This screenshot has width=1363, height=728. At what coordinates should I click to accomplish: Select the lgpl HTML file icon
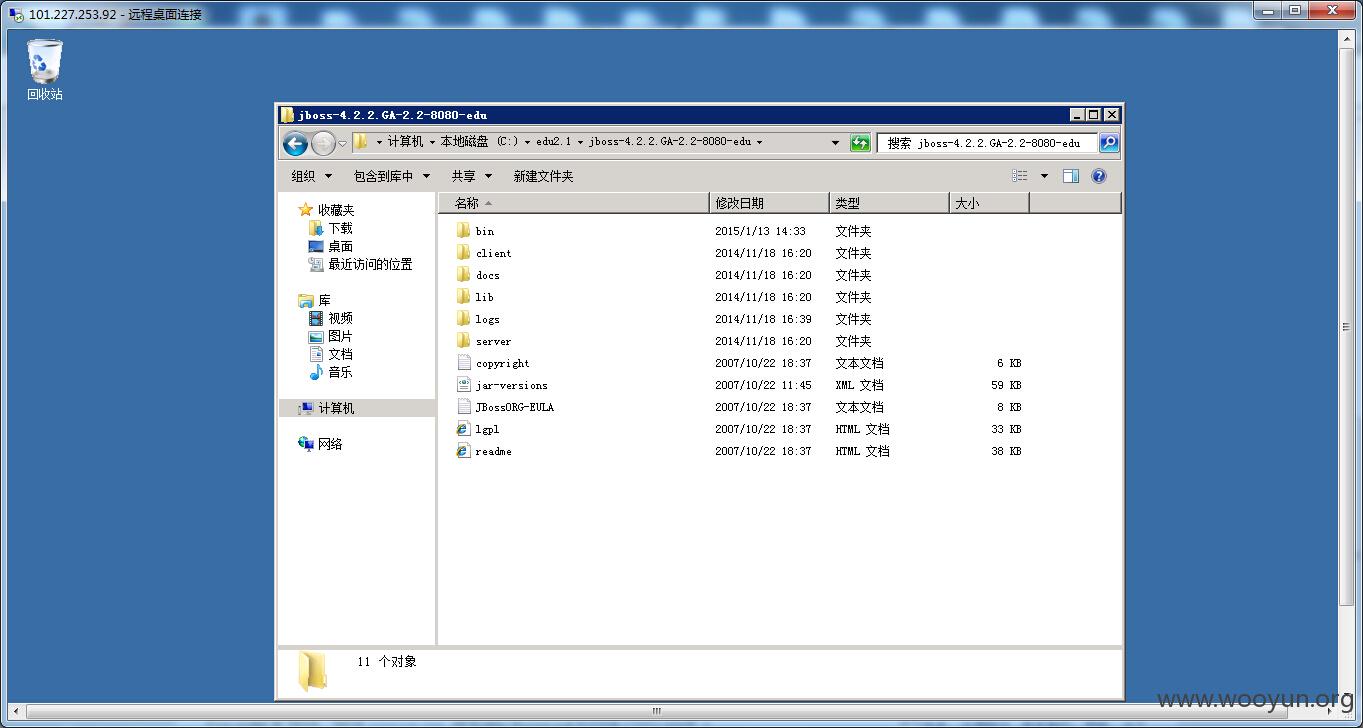463,429
